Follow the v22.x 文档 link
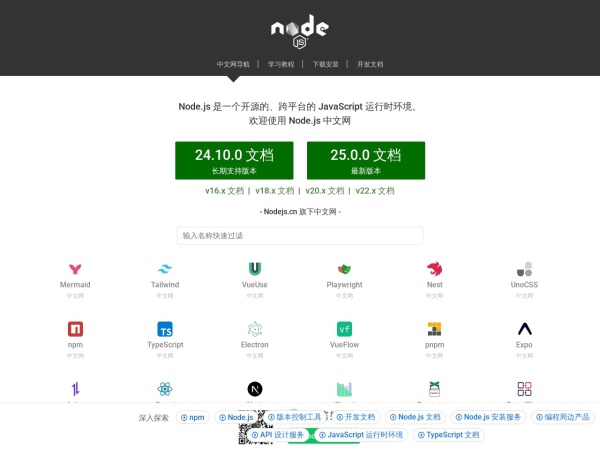This screenshot has height=450, width=600. point(375,191)
